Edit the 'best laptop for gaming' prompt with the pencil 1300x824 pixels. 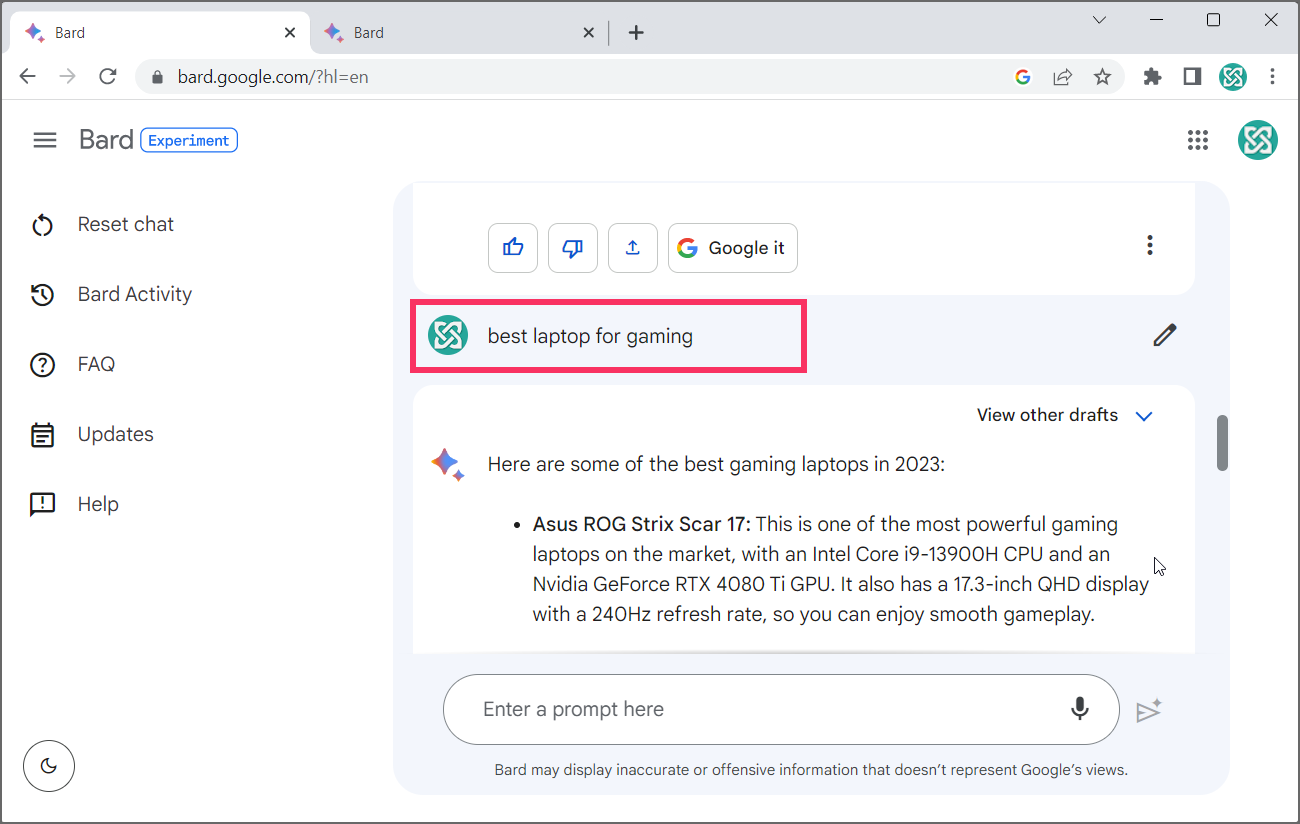1164,335
